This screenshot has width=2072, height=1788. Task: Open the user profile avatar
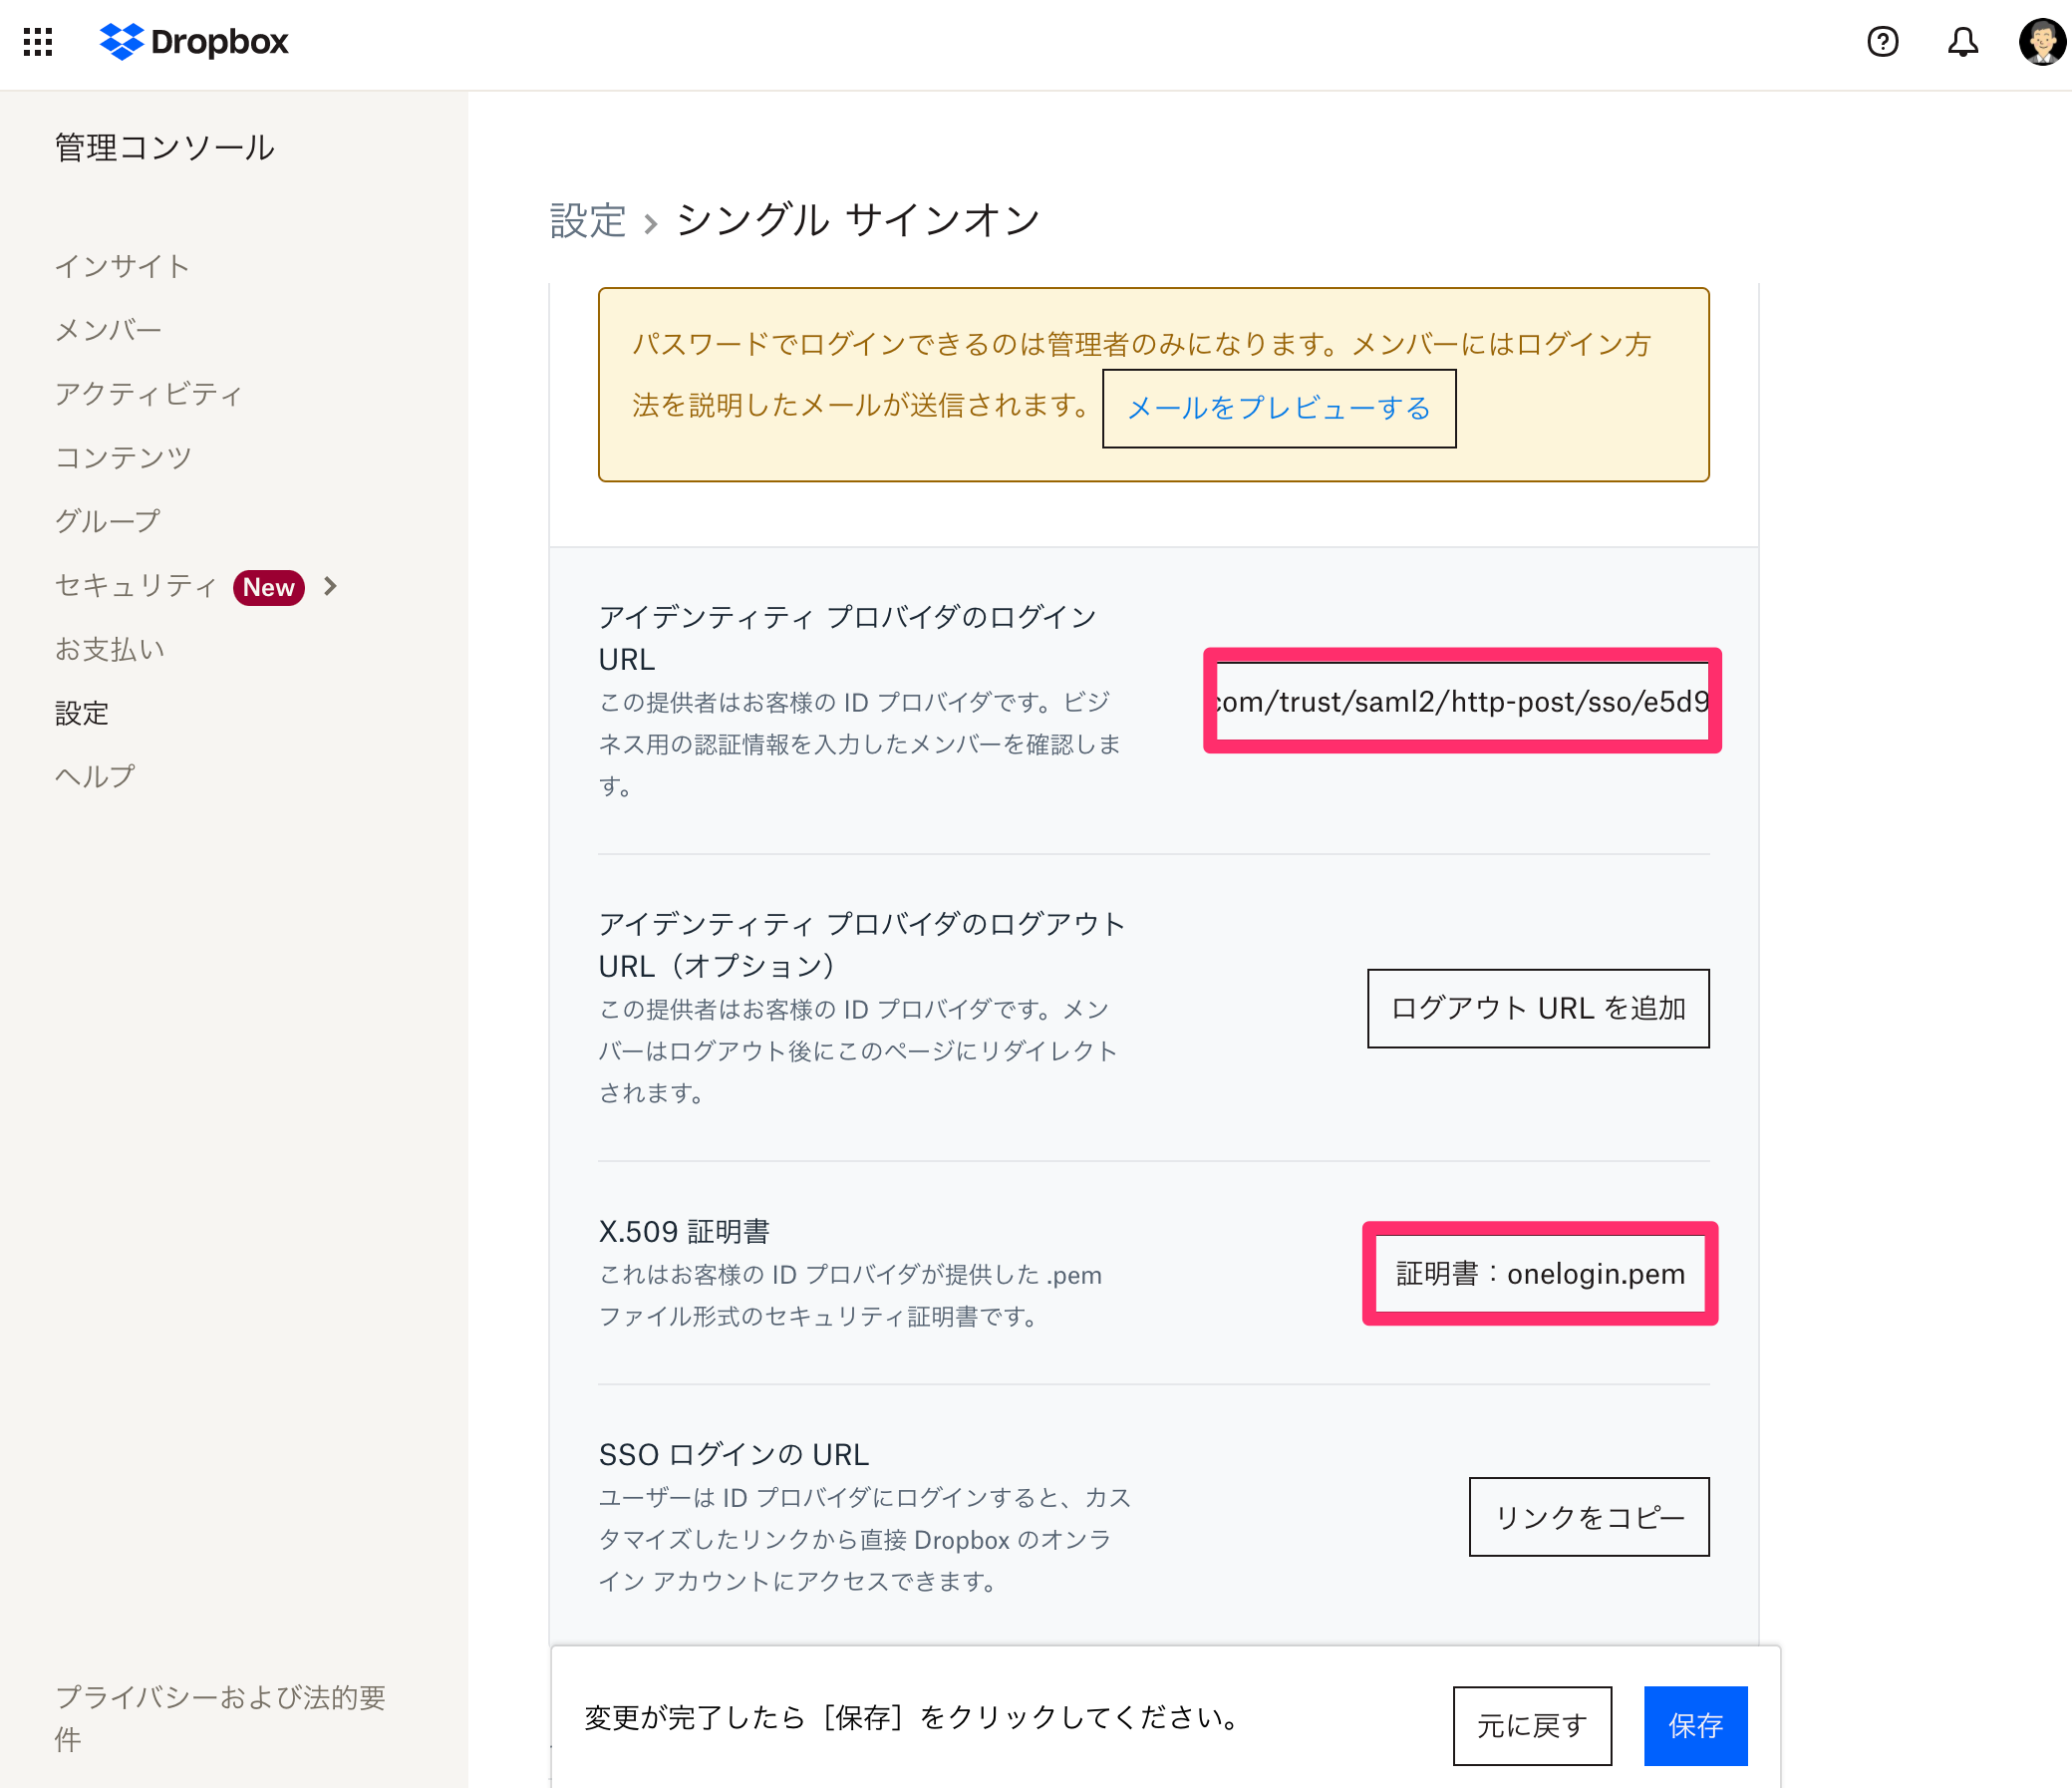point(2042,42)
